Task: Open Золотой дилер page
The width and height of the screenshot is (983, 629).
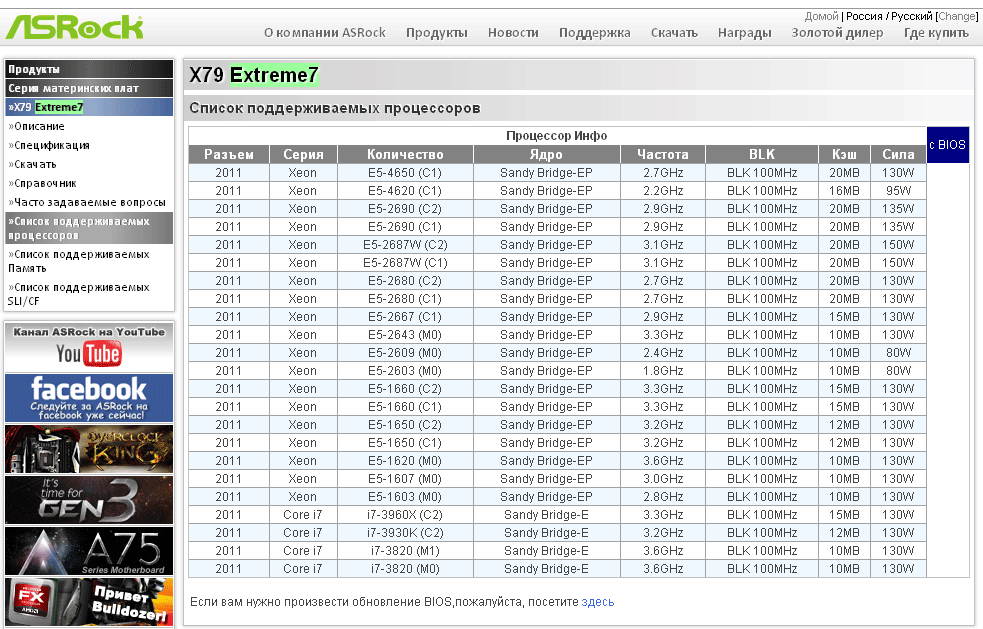Action: coord(837,33)
